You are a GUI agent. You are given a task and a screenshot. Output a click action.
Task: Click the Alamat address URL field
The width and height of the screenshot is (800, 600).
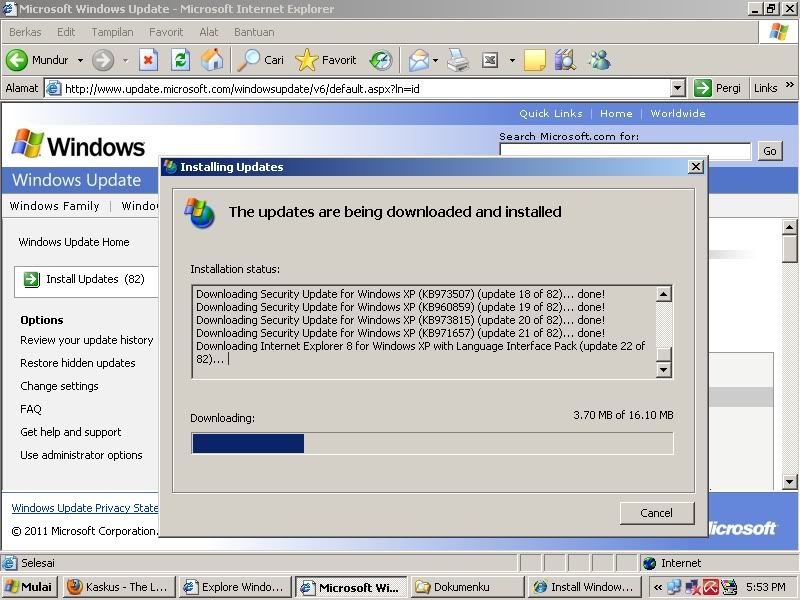tap(366, 89)
